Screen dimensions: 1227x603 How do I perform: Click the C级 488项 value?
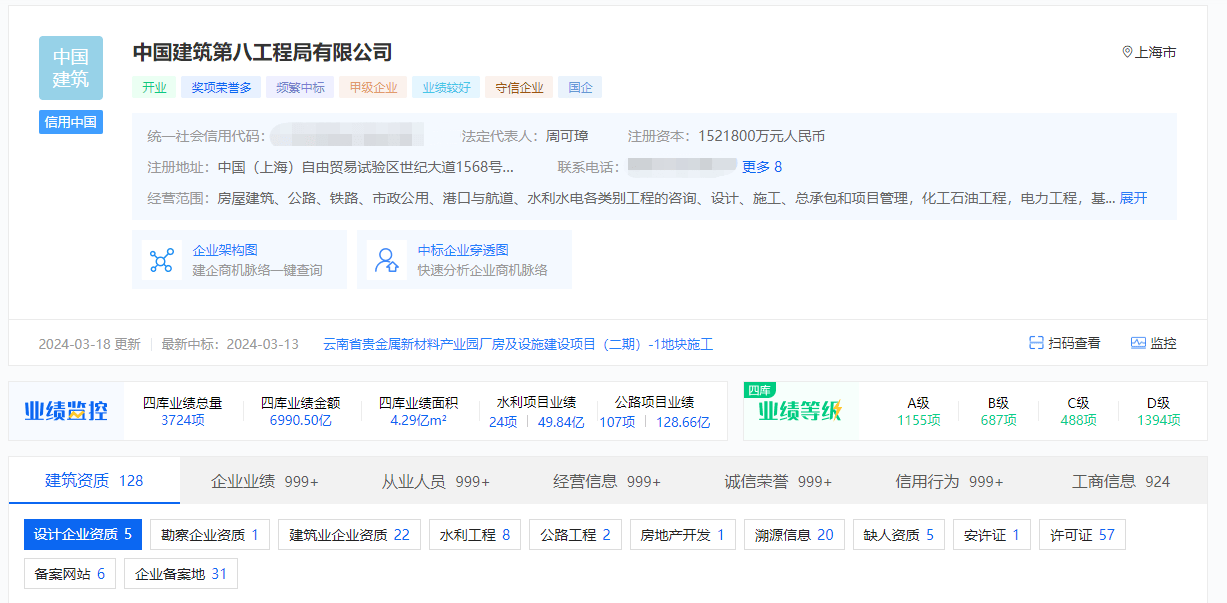[1078, 421]
